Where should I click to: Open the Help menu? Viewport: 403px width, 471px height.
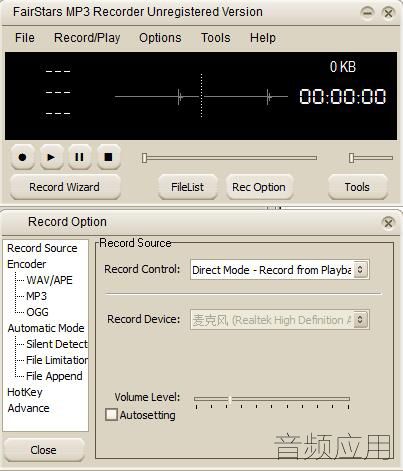[263, 38]
